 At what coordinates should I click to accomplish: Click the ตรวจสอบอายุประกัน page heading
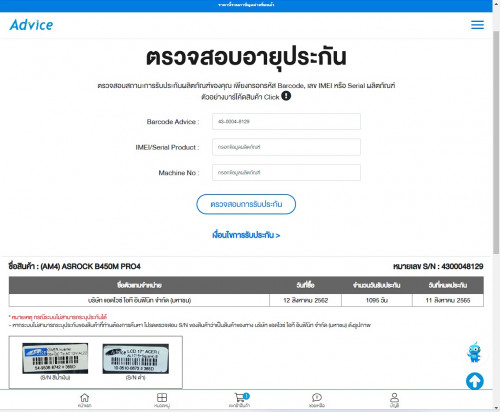point(246,57)
